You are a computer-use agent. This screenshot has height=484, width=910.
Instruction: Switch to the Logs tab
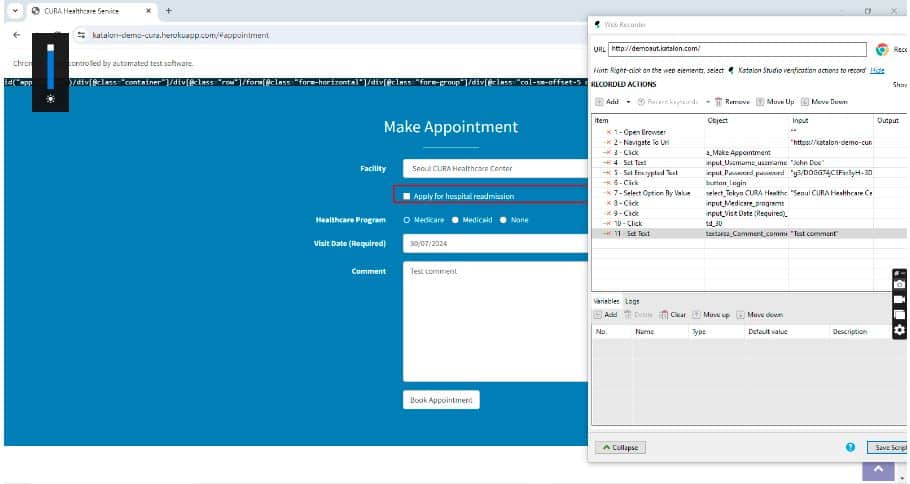tap(632, 301)
